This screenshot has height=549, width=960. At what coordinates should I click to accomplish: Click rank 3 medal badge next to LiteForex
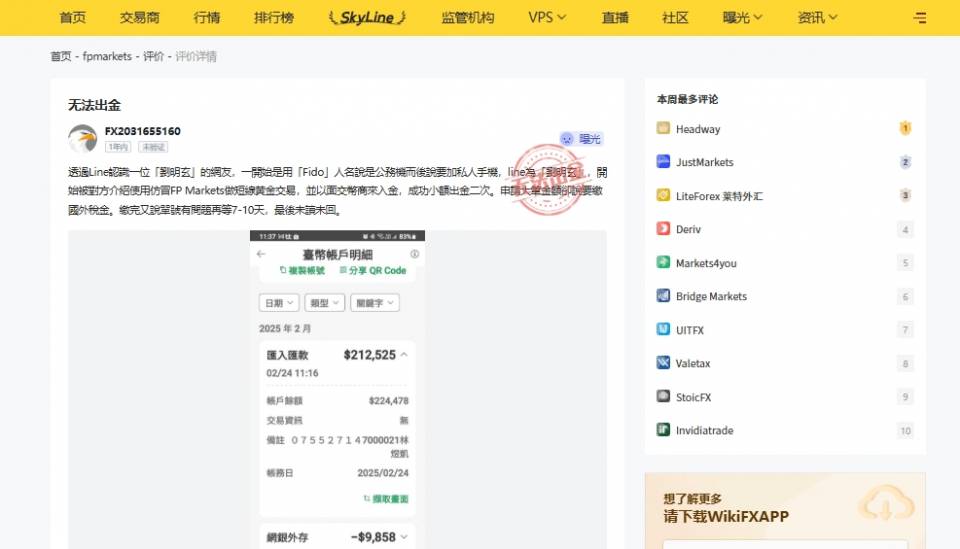tap(905, 195)
